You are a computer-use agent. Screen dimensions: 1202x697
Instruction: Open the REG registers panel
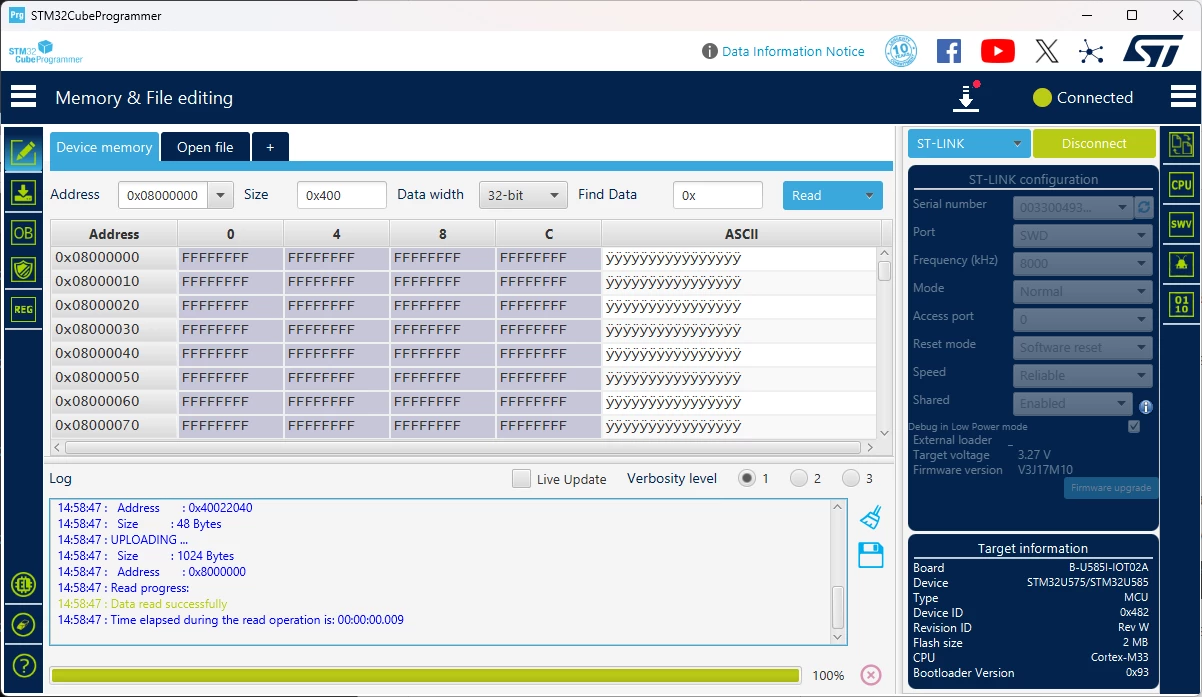click(23, 309)
